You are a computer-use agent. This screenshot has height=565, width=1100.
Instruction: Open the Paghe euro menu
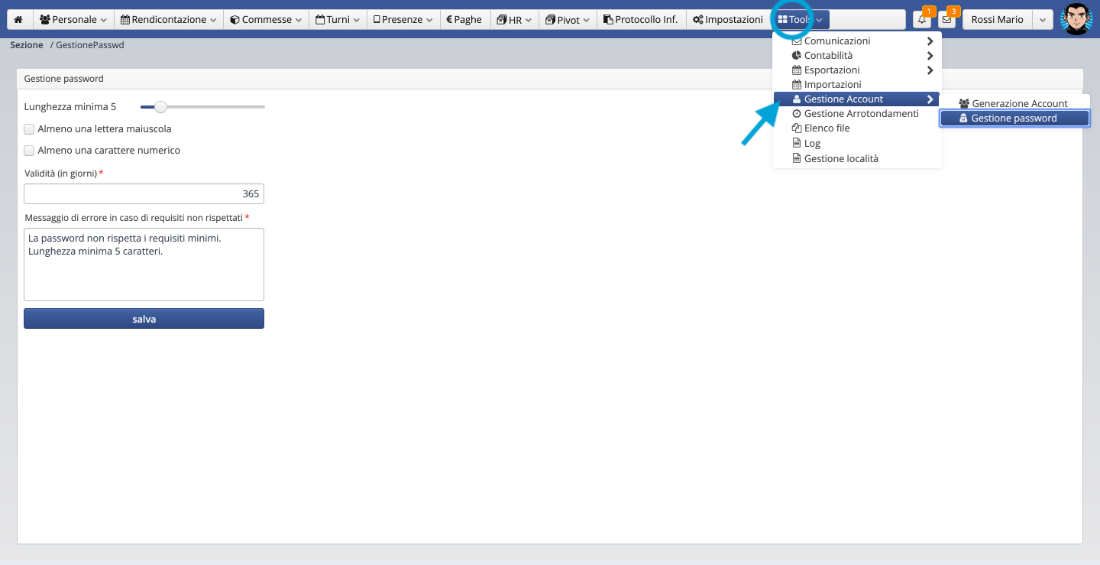pyautogui.click(x=464, y=19)
